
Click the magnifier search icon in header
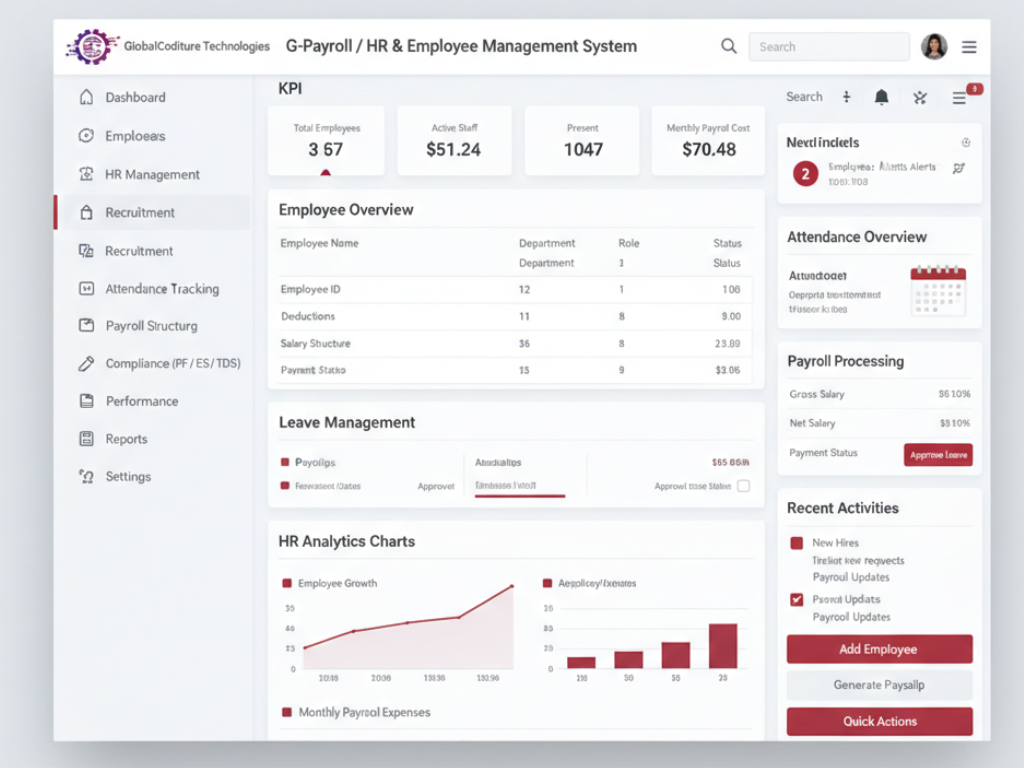pyautogui.click(x=729, y=46)
